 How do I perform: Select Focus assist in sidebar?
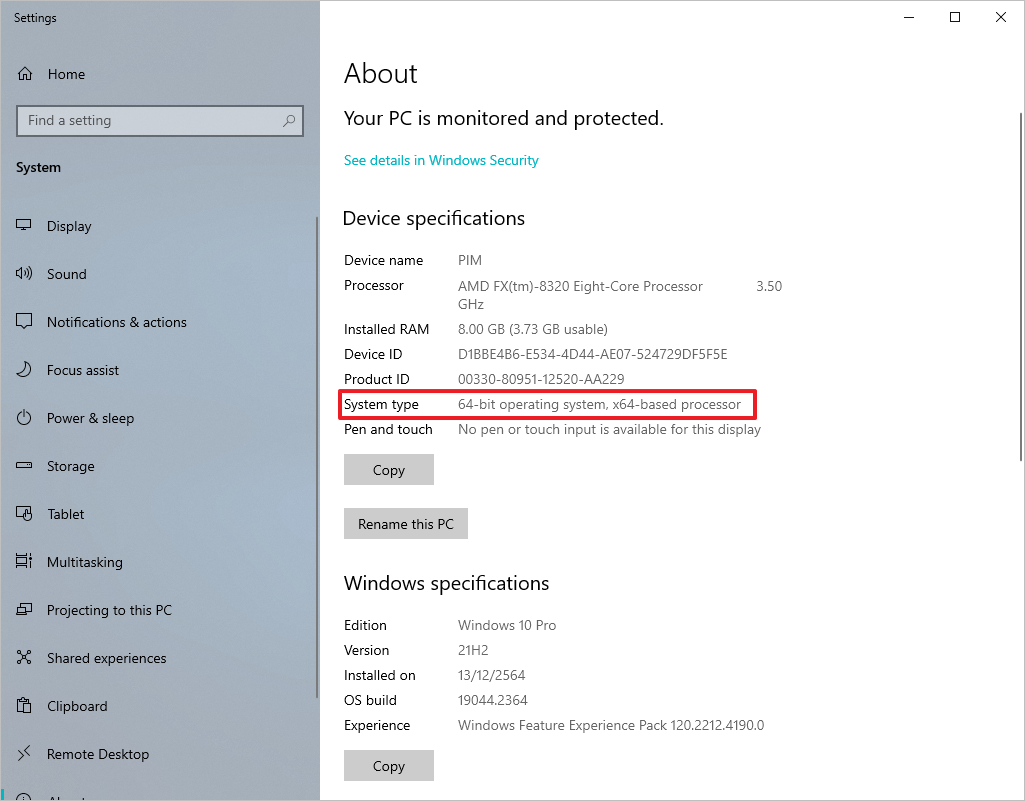click(x=158, y=370)
